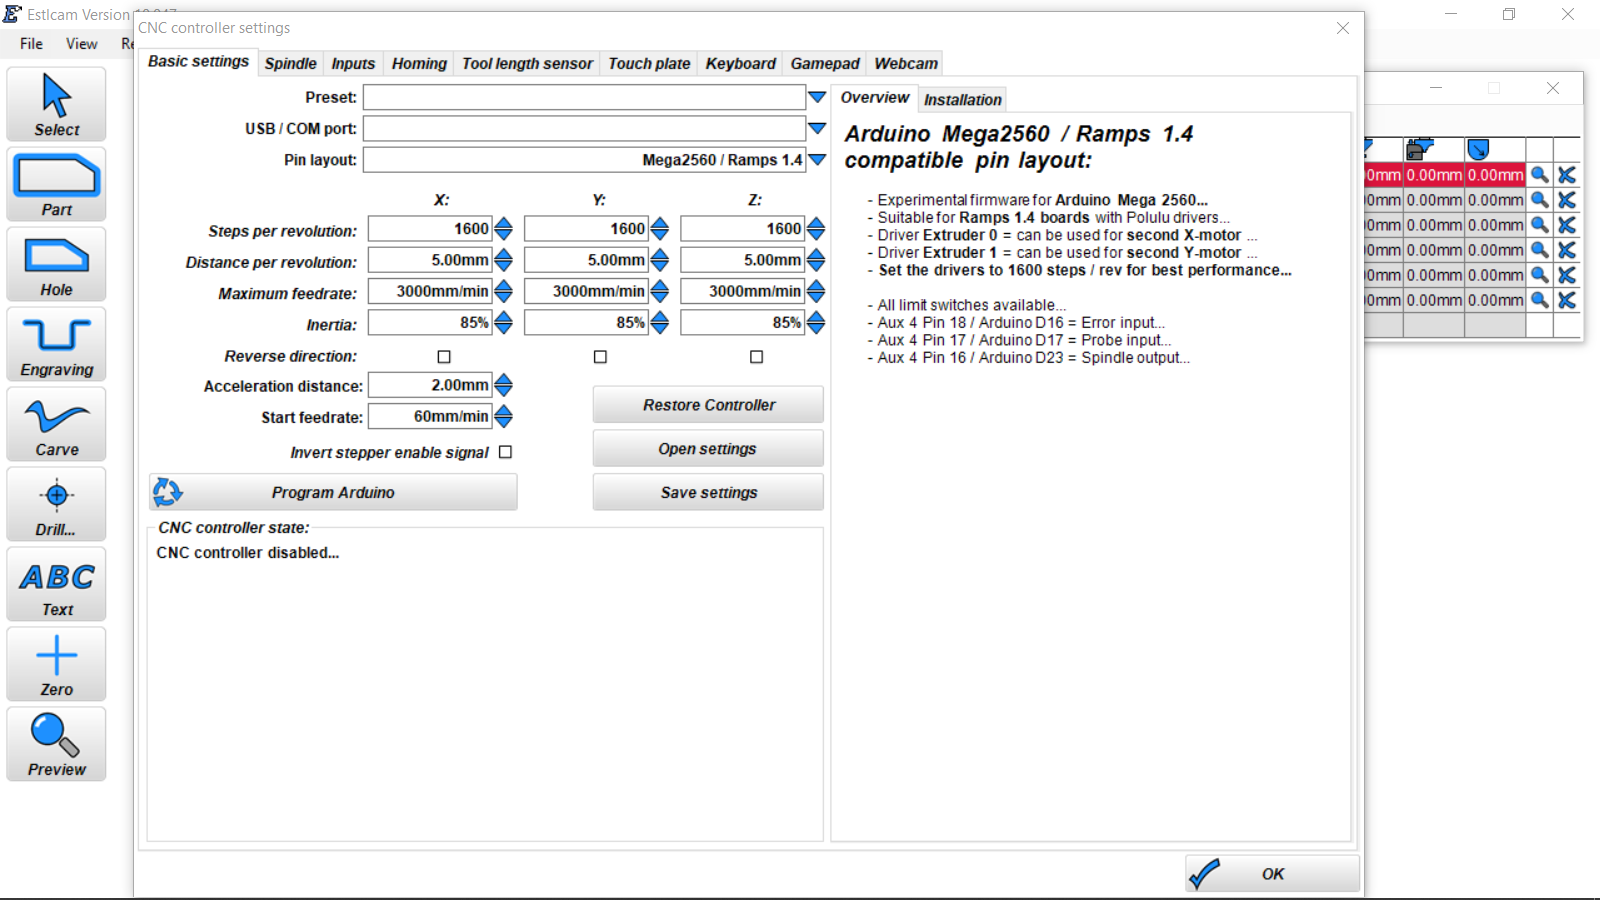Image resolution: width=1600 pixels, height=900 pixels.
Task: Select the Part tool in sidebar
Action: tap(56, 185)
